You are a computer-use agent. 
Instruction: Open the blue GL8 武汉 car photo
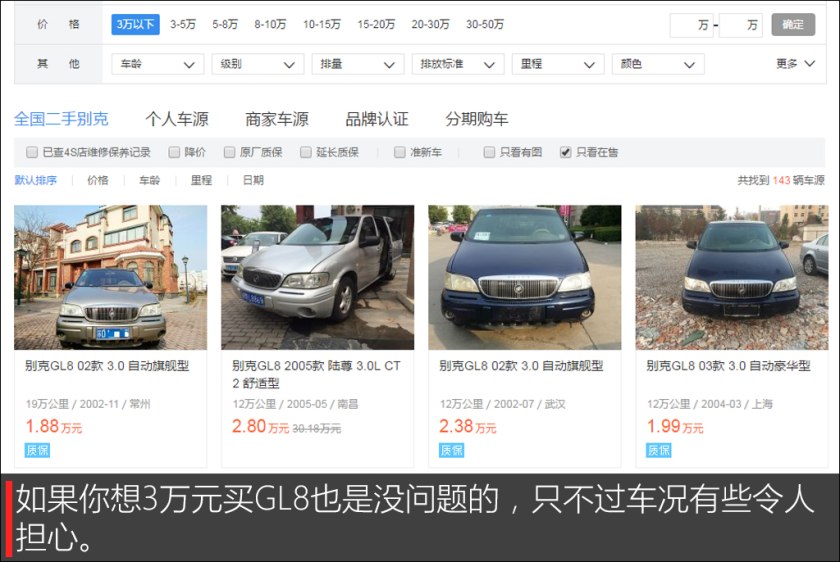(525, 278)
